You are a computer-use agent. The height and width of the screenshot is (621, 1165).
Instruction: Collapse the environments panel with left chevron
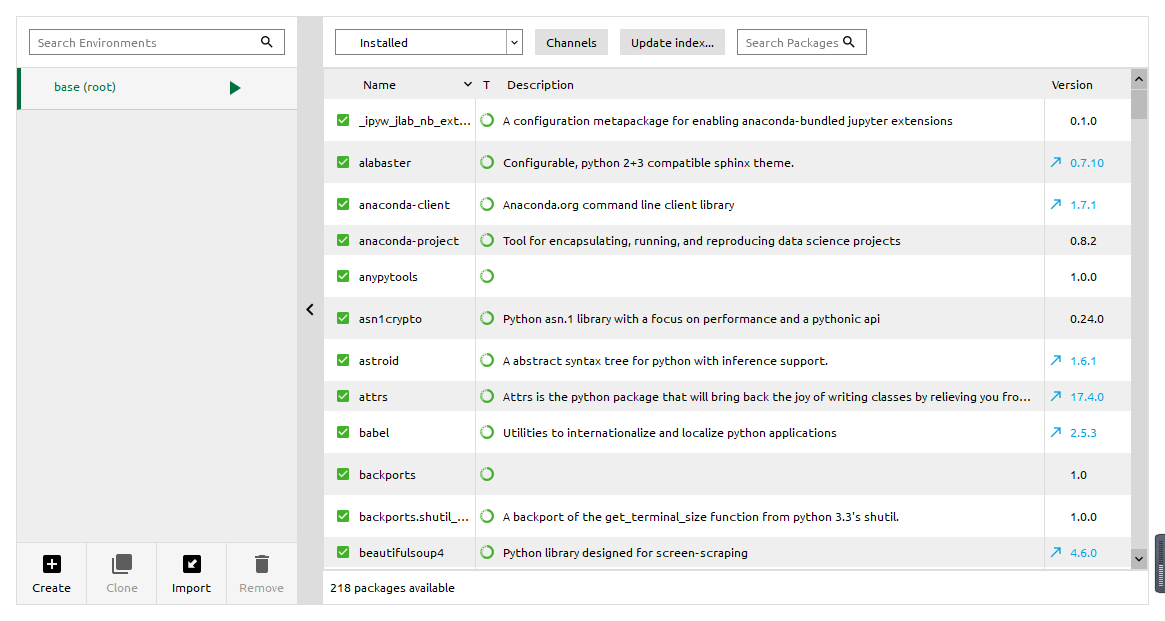[x=310, y=310]
